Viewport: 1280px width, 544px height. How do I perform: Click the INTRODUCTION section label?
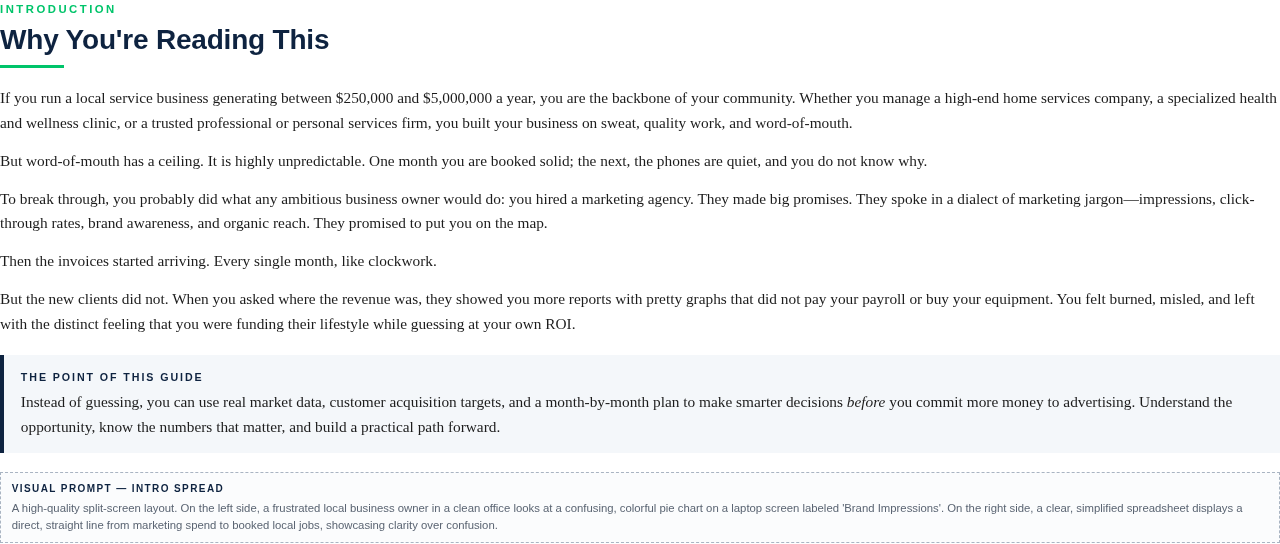[58, 9]
